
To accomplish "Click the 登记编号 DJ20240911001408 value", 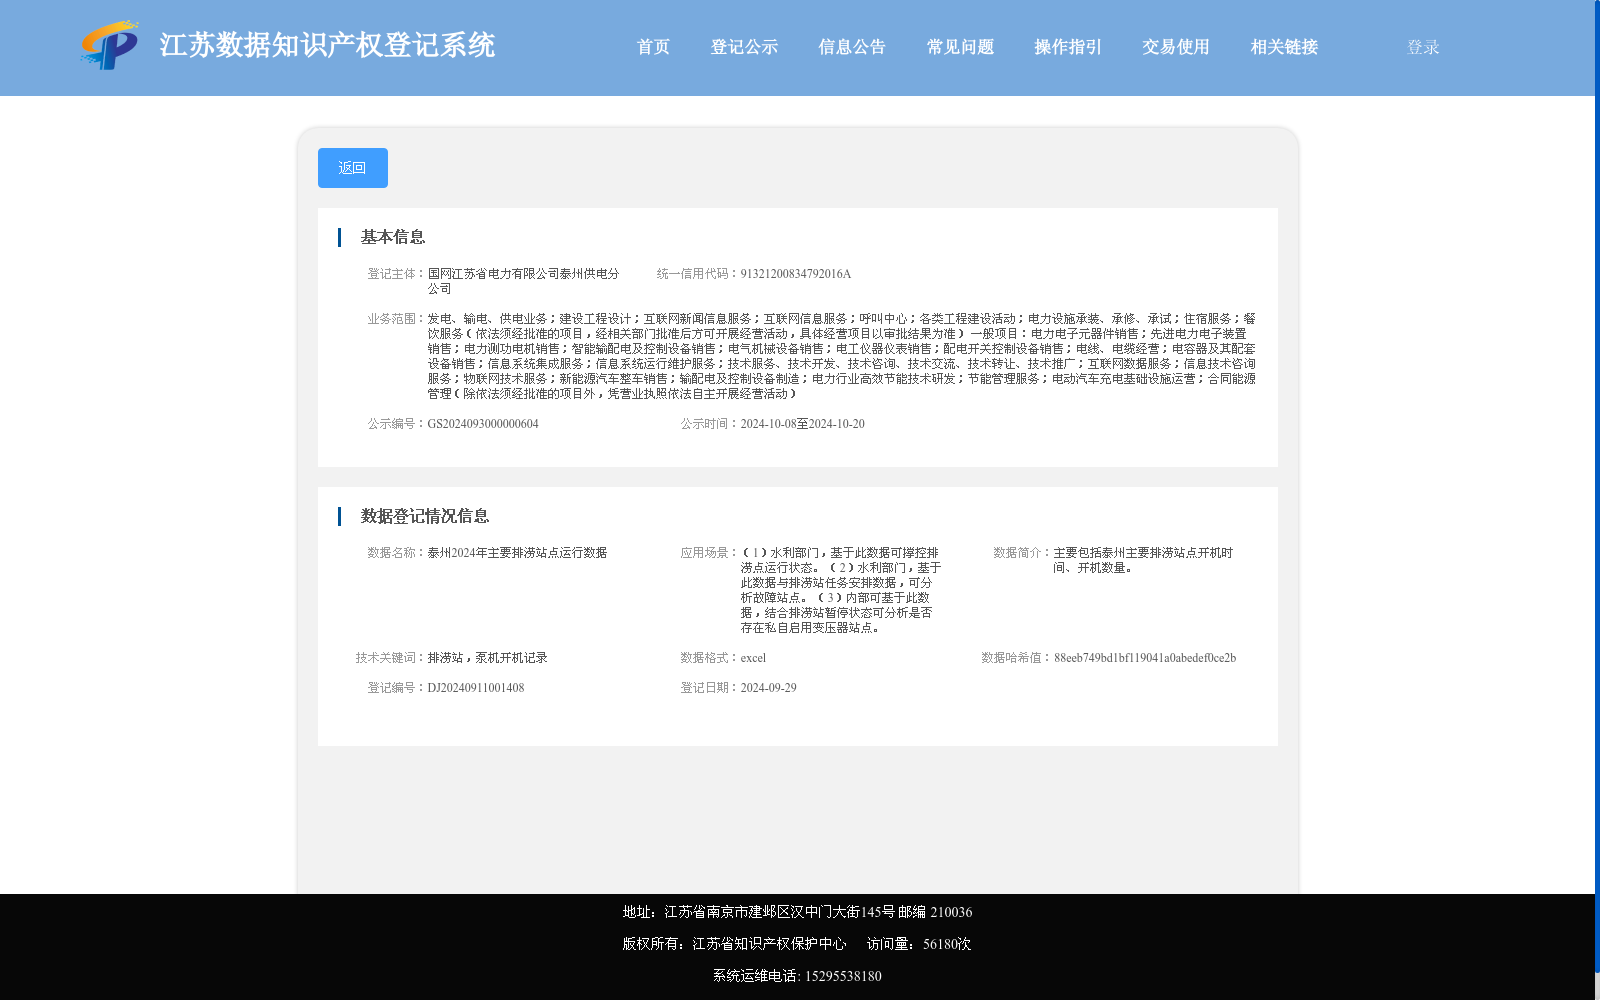I will coord(476,687).
